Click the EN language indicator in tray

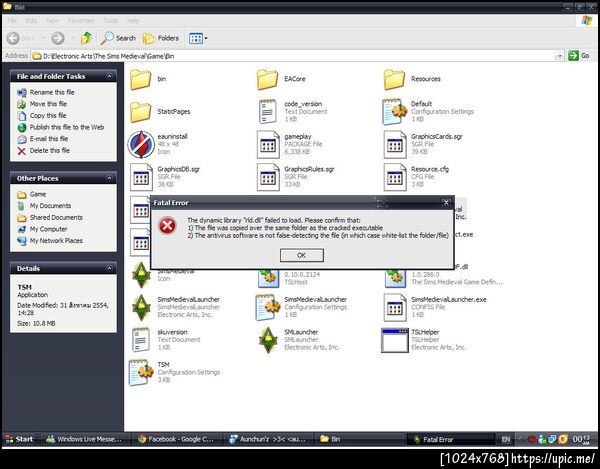(x=506, y=439)
